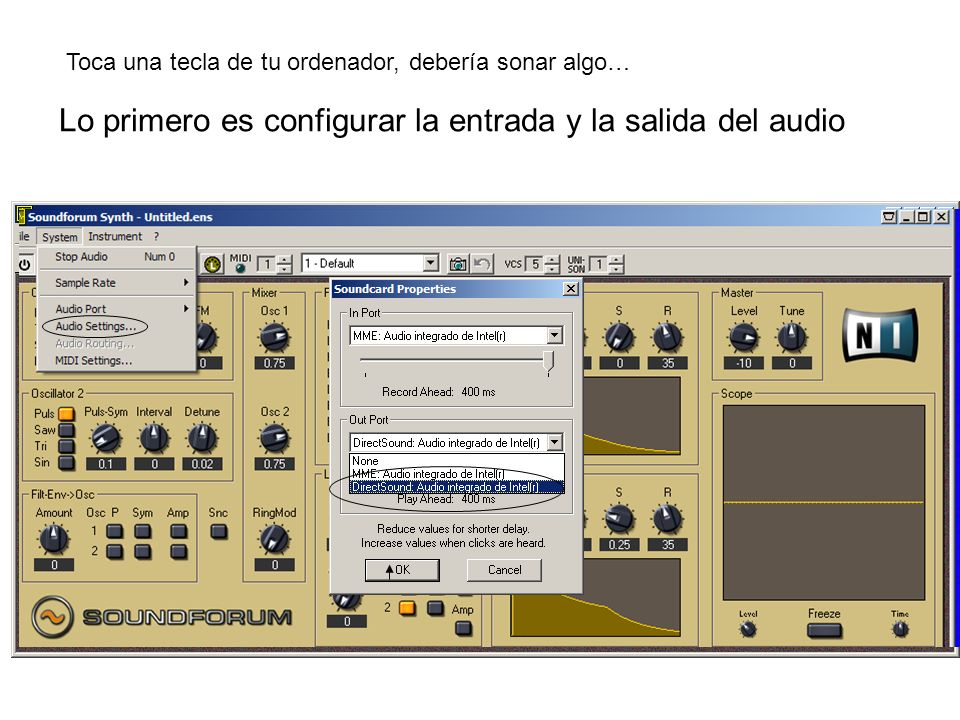
Task: Close the Soundcard Properties dialog
Action: click(571, 288)
